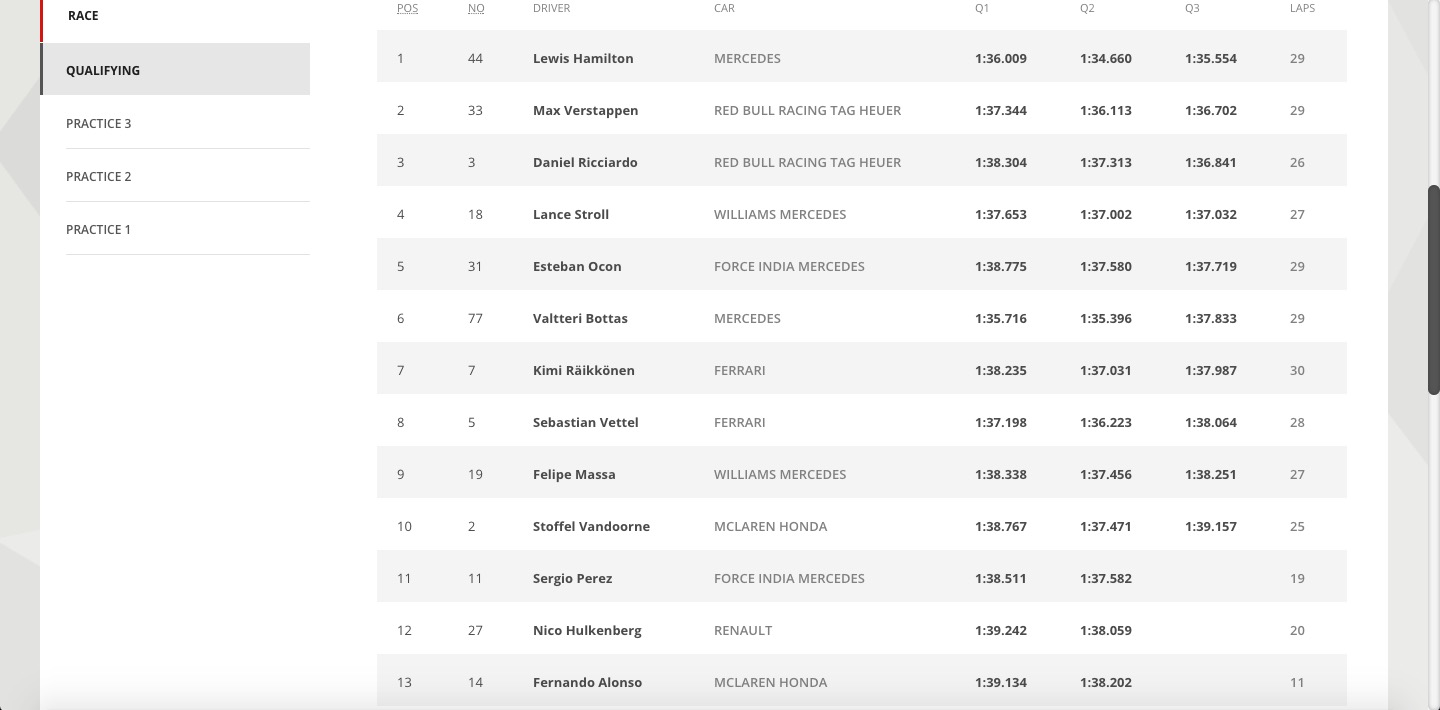
Task: Sort the table by the POS column
Action: (407, 8)
